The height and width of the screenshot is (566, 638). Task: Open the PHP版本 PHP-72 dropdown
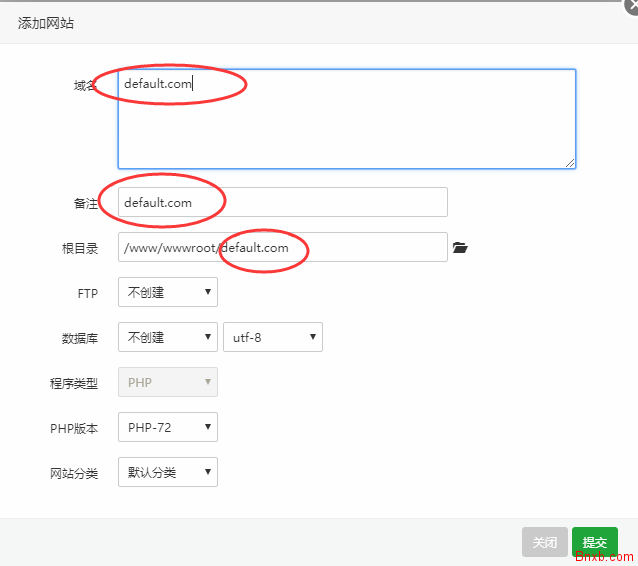coord(168,427)
